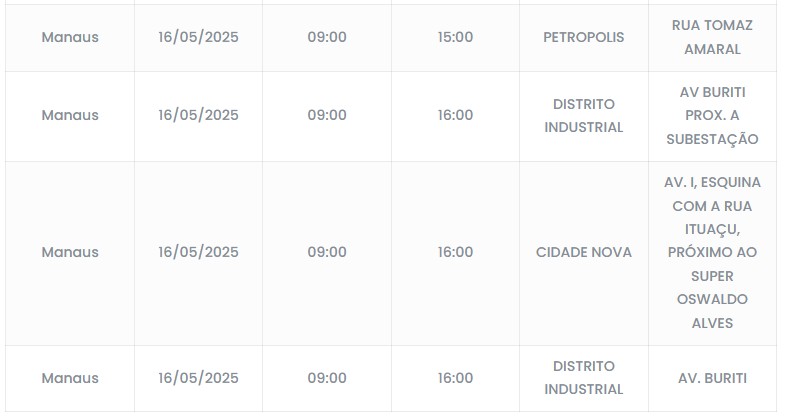Select the CIDADE NOVA neighborhood cell

click(583, 252)
